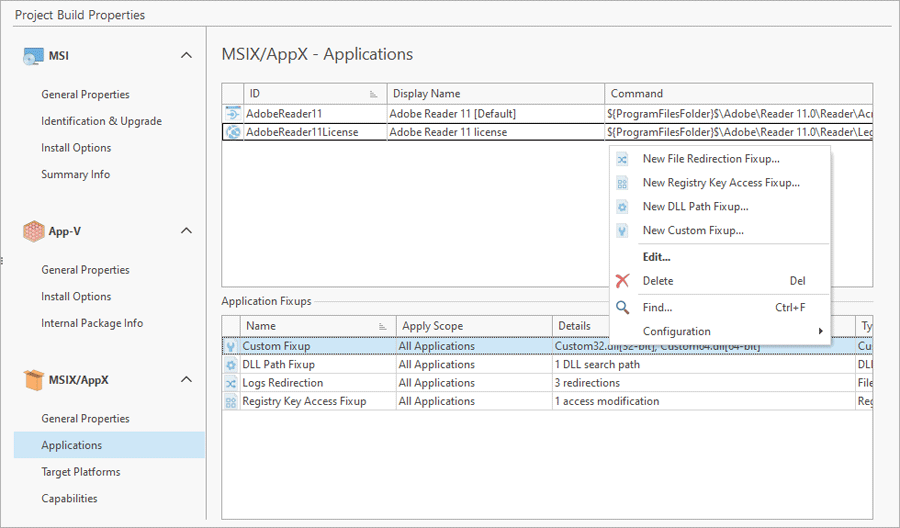Click the AdobeReader11 row icon
This screenshot has height=528, width=900.
tap(233, 114)
